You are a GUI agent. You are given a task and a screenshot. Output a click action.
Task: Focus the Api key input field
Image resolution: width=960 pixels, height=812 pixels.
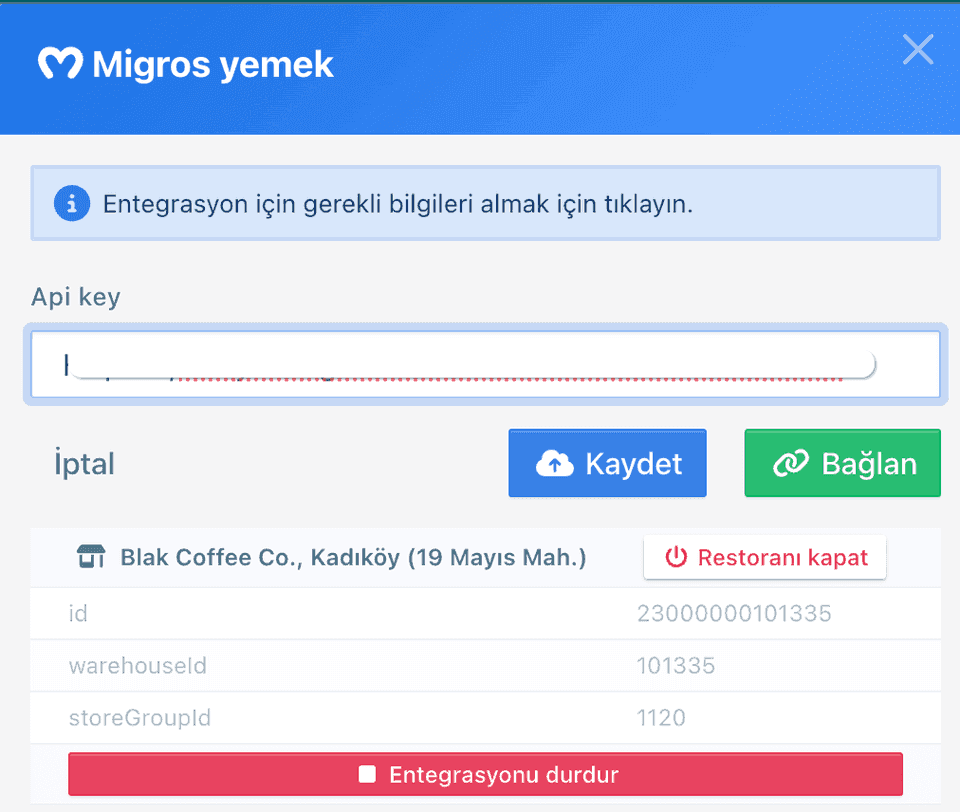click(486, 364)
